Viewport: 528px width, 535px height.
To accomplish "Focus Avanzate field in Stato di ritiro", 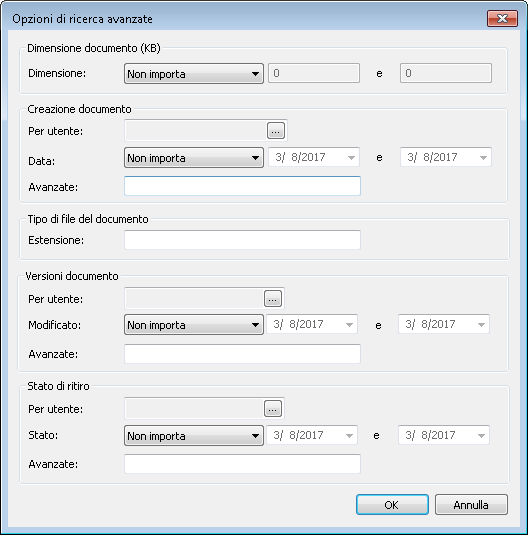I will (242, 464).
